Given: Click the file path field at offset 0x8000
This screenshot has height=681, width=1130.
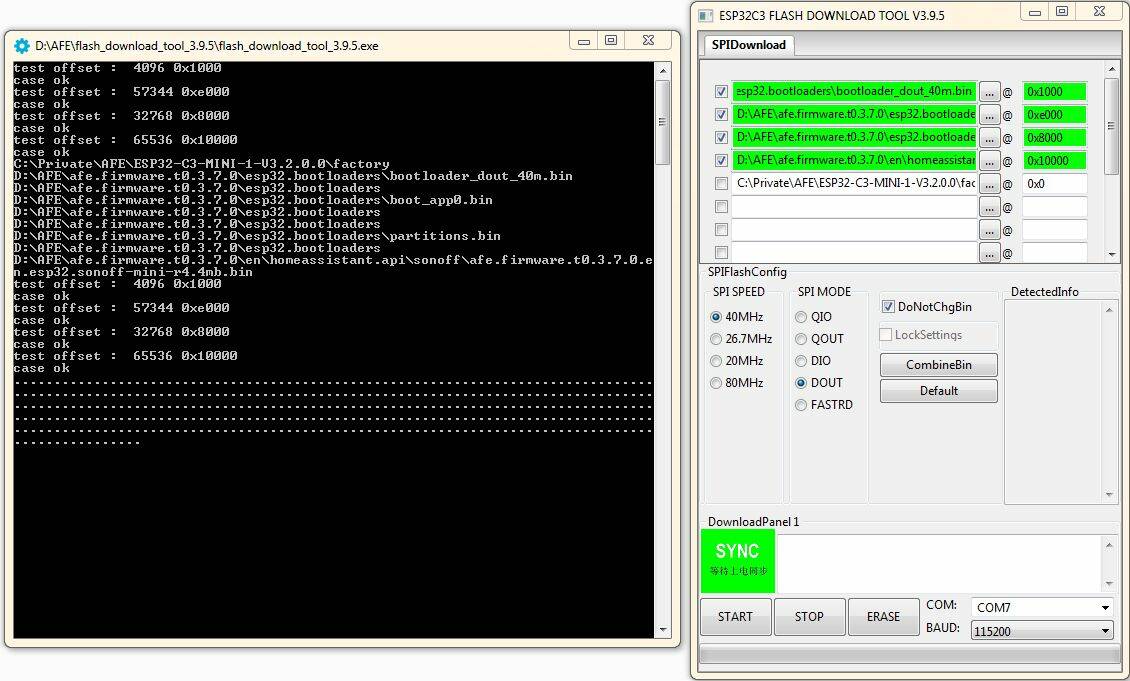Looking at the screenshot, I should [855, 138].
